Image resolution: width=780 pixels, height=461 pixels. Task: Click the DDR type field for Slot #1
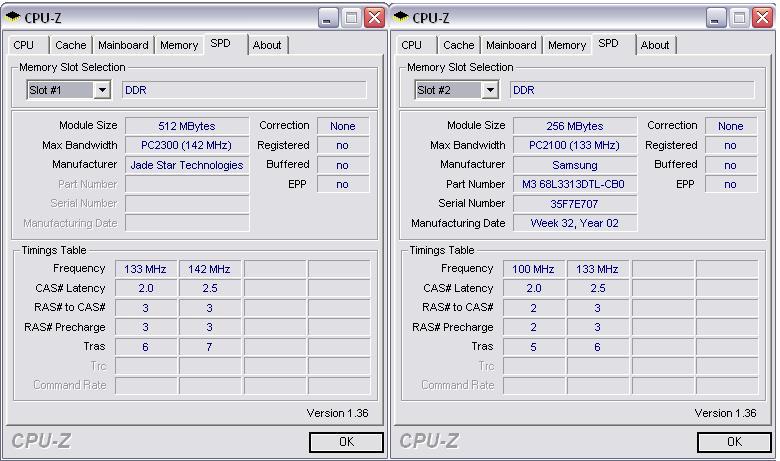point(244,90)
